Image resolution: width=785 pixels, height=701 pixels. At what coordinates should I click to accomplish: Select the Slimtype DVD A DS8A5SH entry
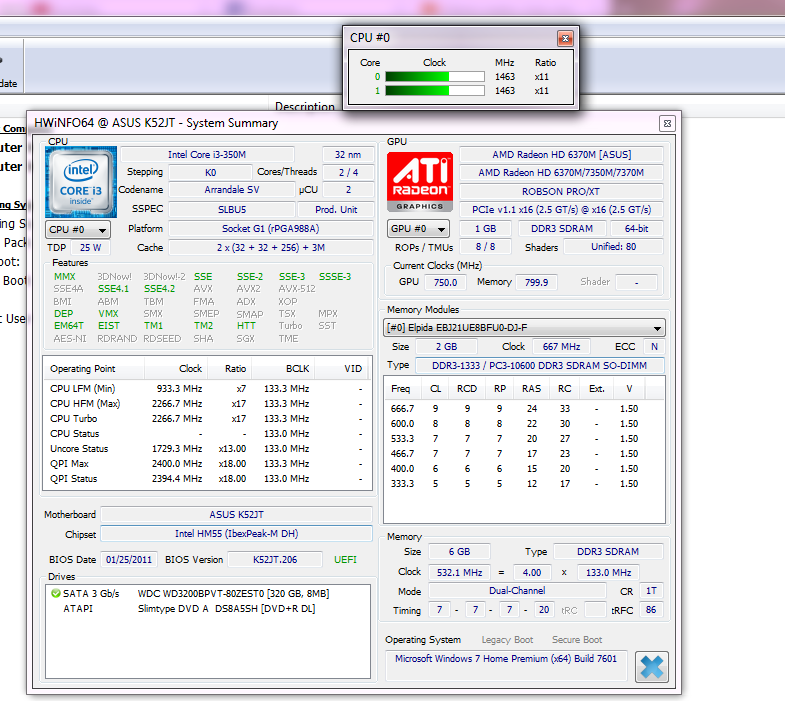pos(207,609)
